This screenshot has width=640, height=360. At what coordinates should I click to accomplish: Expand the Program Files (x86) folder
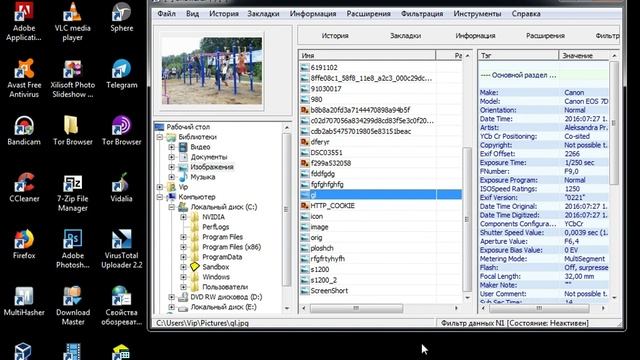tap(183, 247)
